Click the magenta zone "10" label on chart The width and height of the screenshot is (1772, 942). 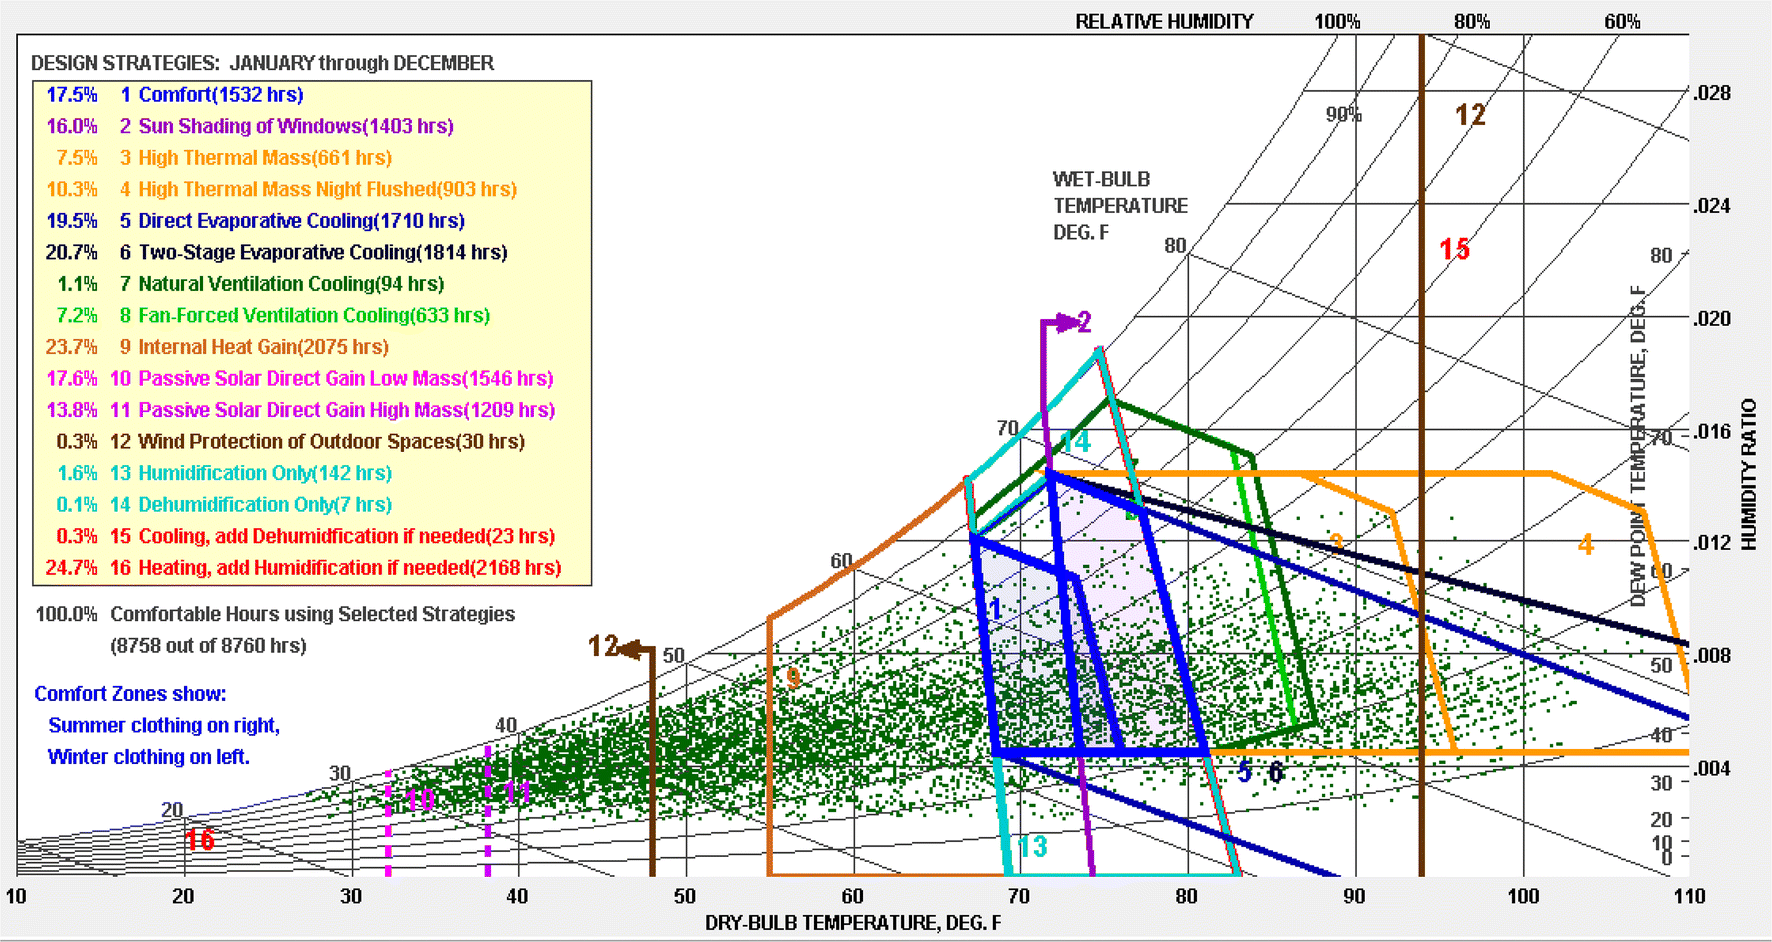pyautogui.click(x=420, y=800)
